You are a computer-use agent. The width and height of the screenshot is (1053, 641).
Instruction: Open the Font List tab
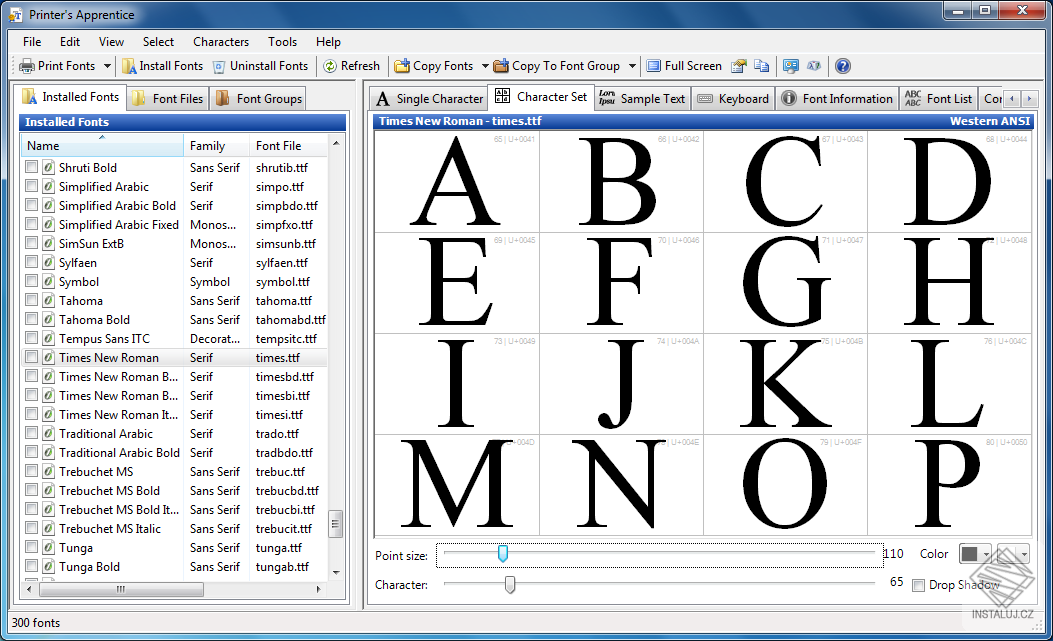938,99
